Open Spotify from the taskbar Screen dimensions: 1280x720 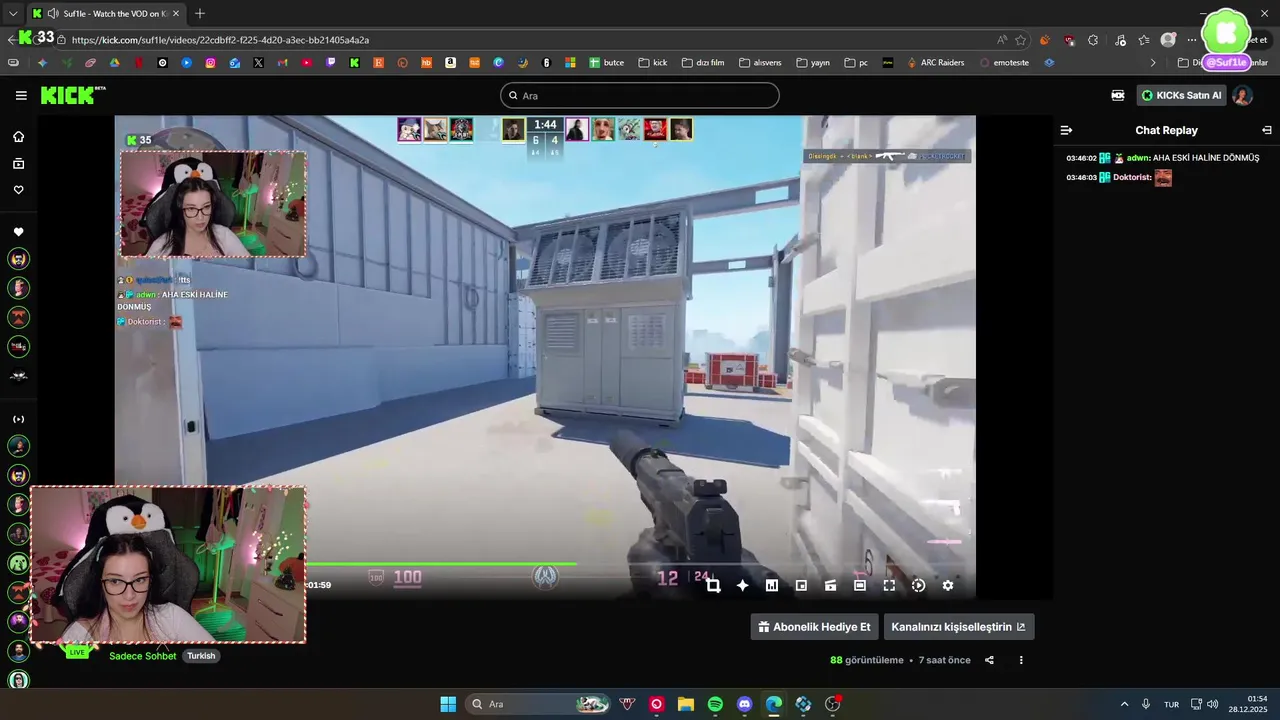(x=715, y=704)
